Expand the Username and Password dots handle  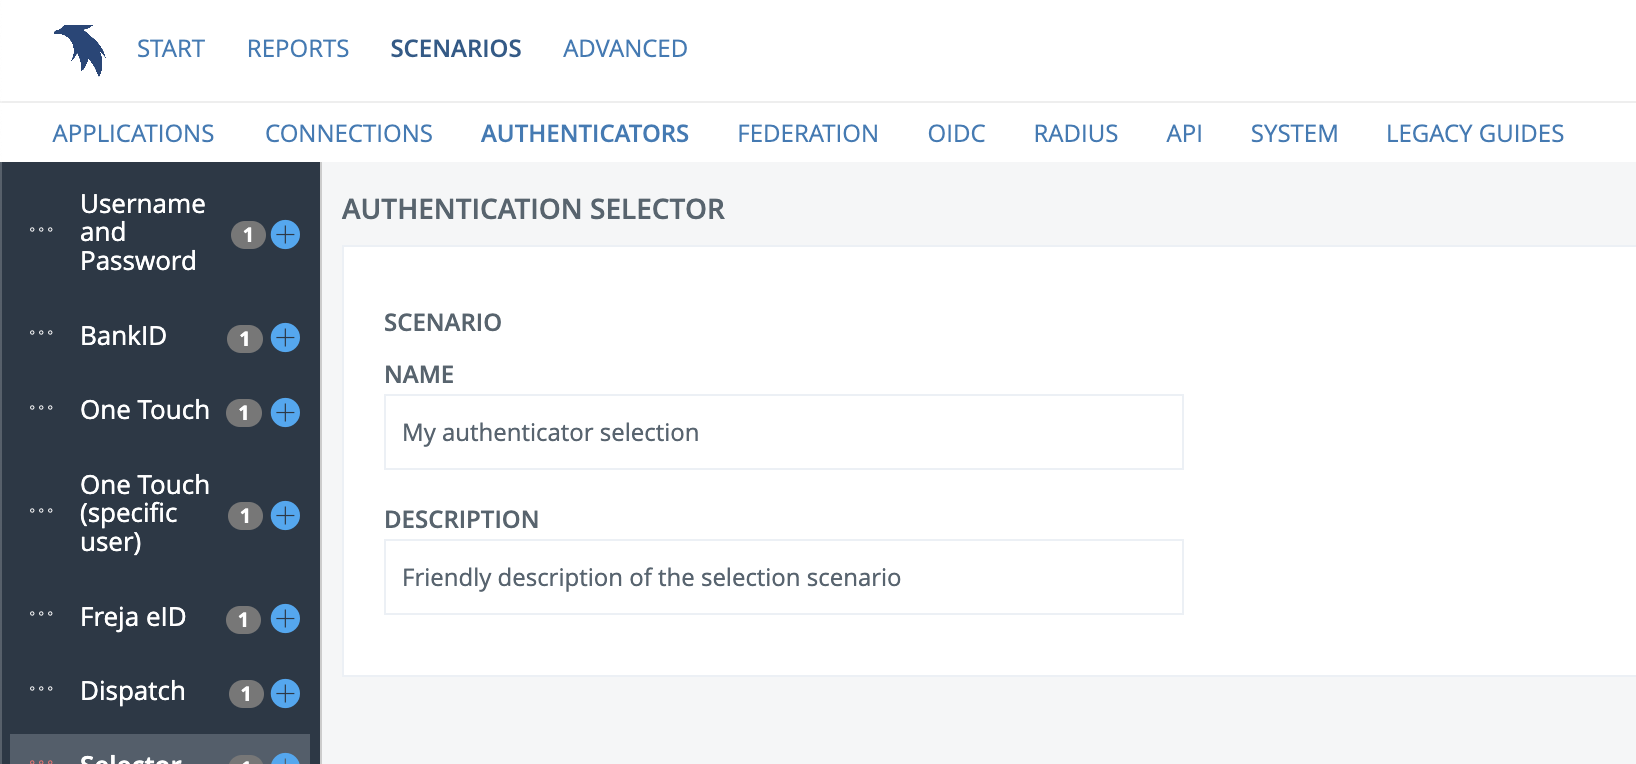pos(41,230)
